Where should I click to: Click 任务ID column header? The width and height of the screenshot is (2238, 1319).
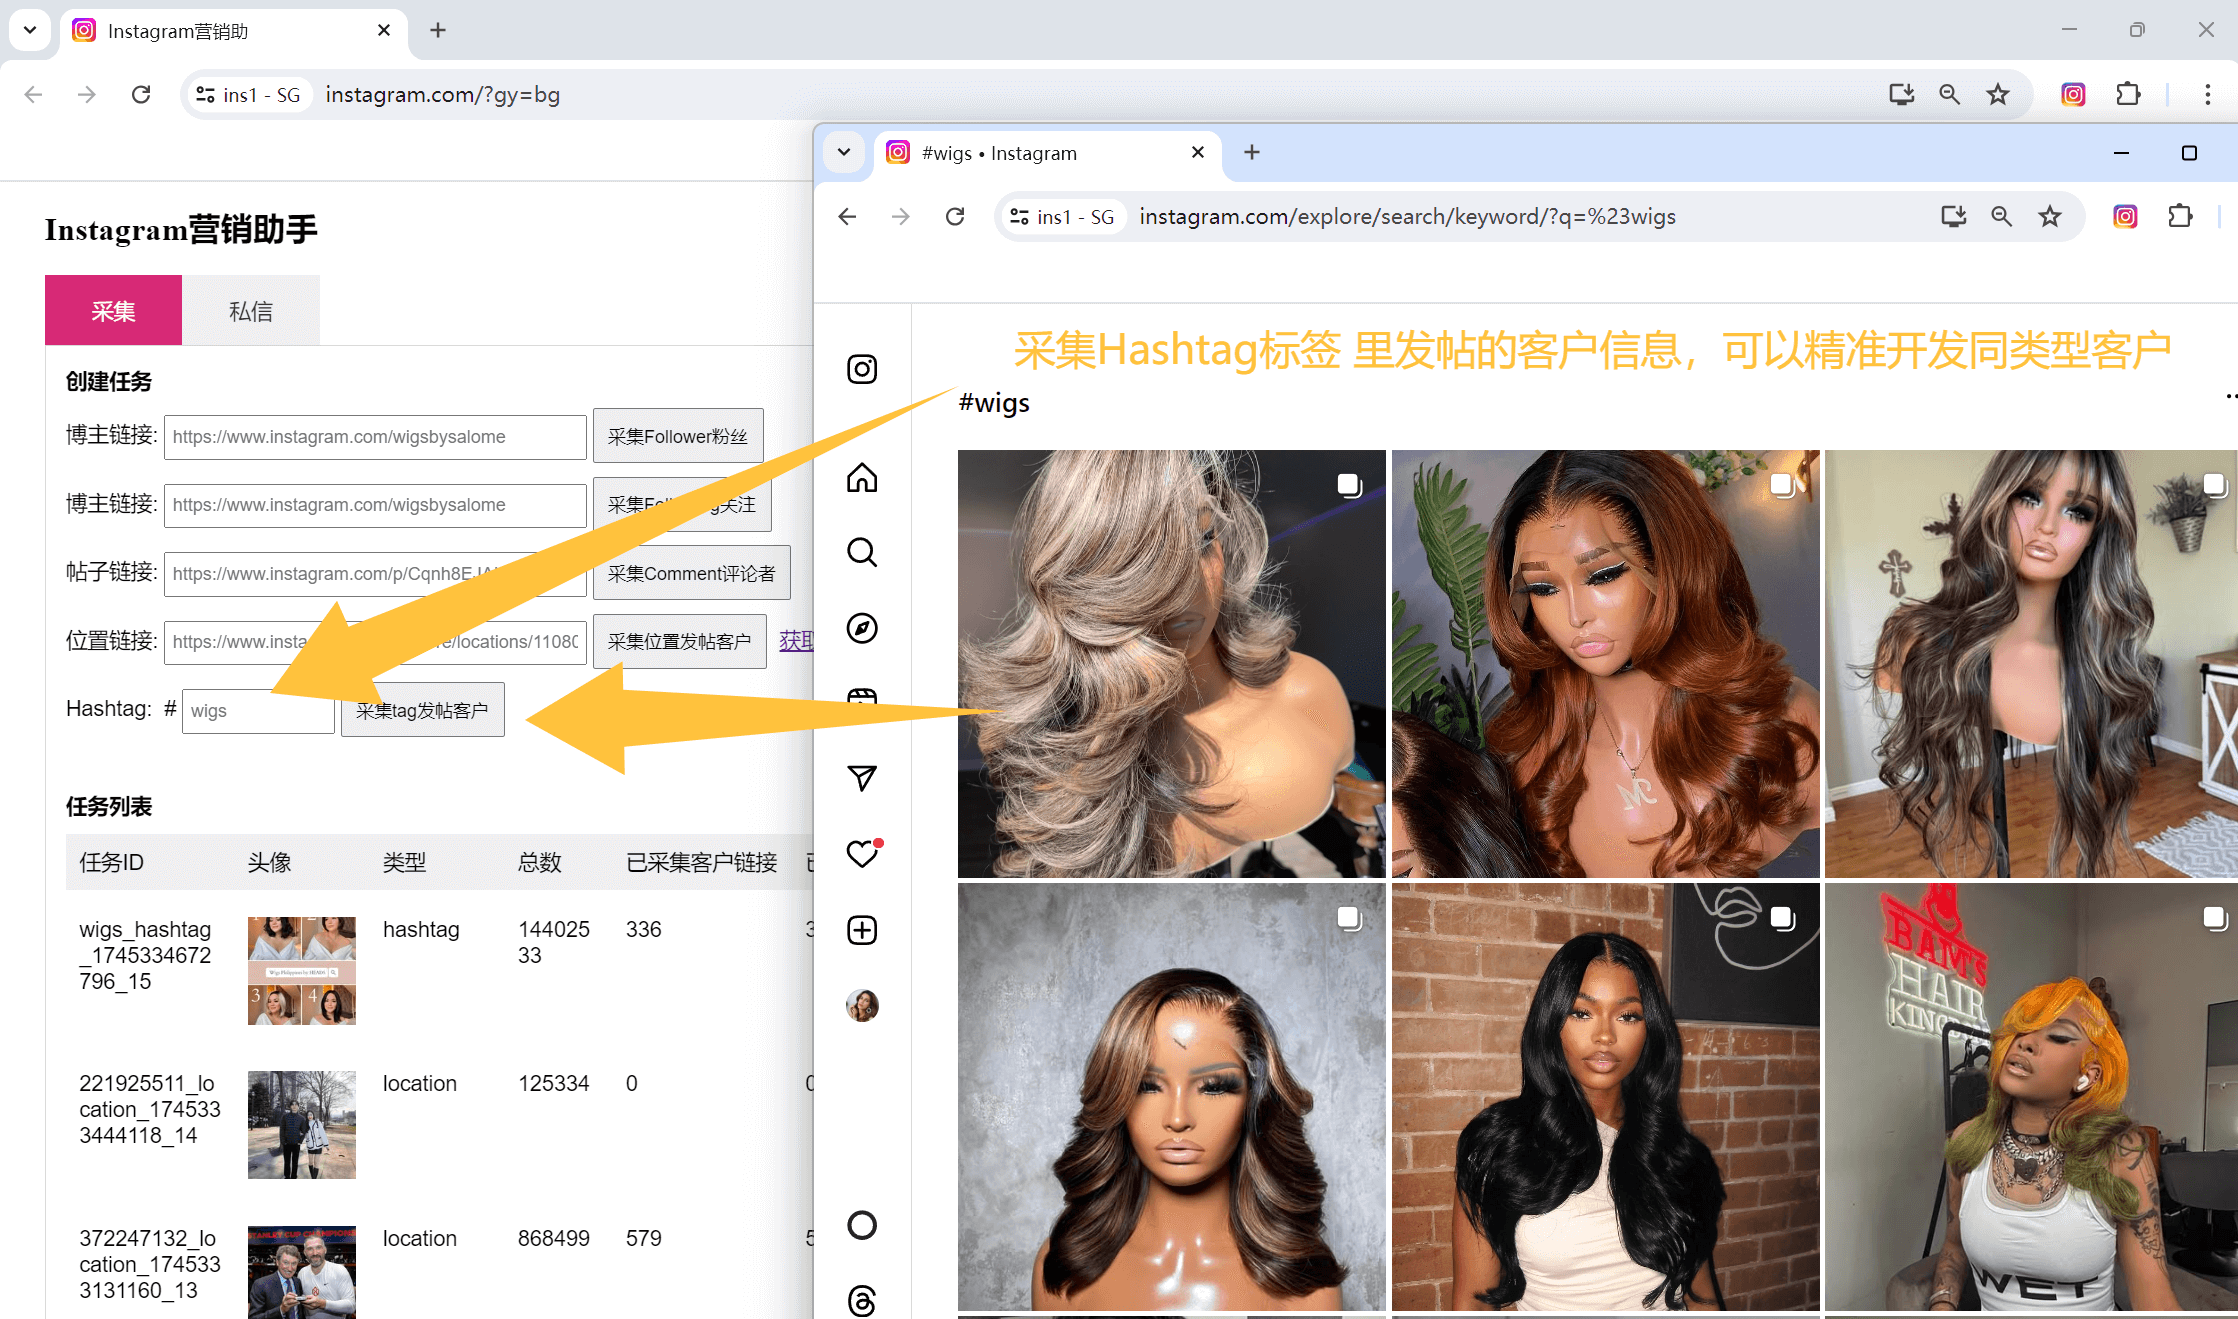pyautogui.click(x=111, y=862)
